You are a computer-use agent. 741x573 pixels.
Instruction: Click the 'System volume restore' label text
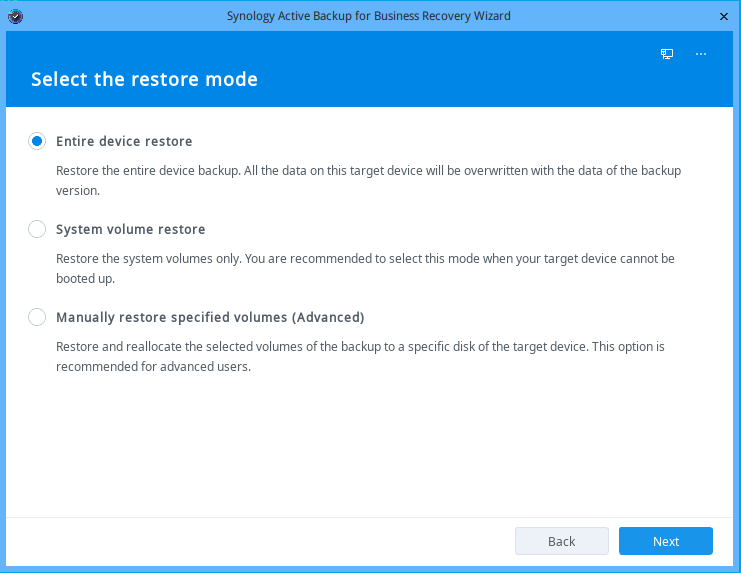tap(130, 229)
